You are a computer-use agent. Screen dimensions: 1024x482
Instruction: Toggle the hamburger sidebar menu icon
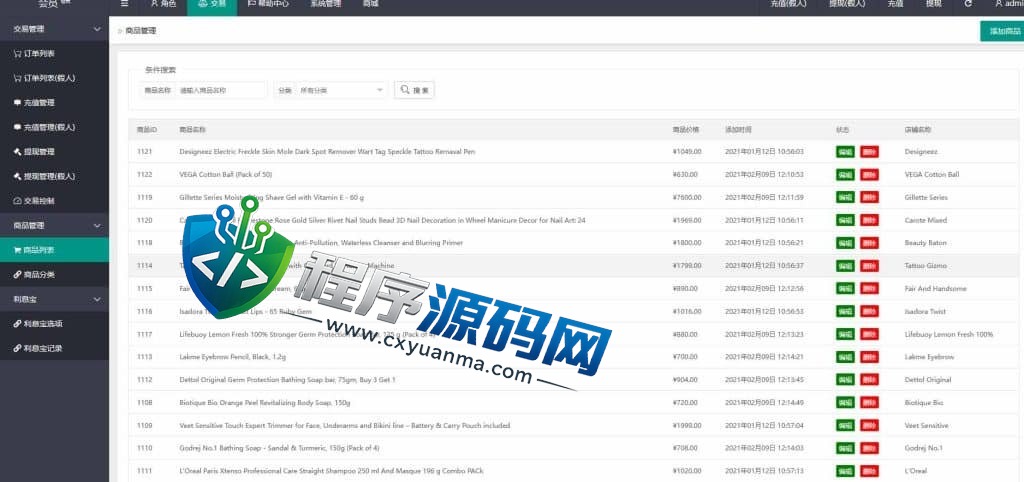[x=124, y=4]
